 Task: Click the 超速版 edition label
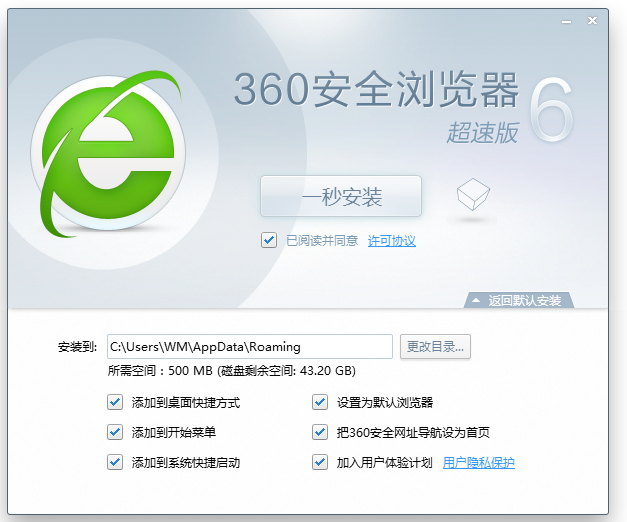(x=483, y=132)
